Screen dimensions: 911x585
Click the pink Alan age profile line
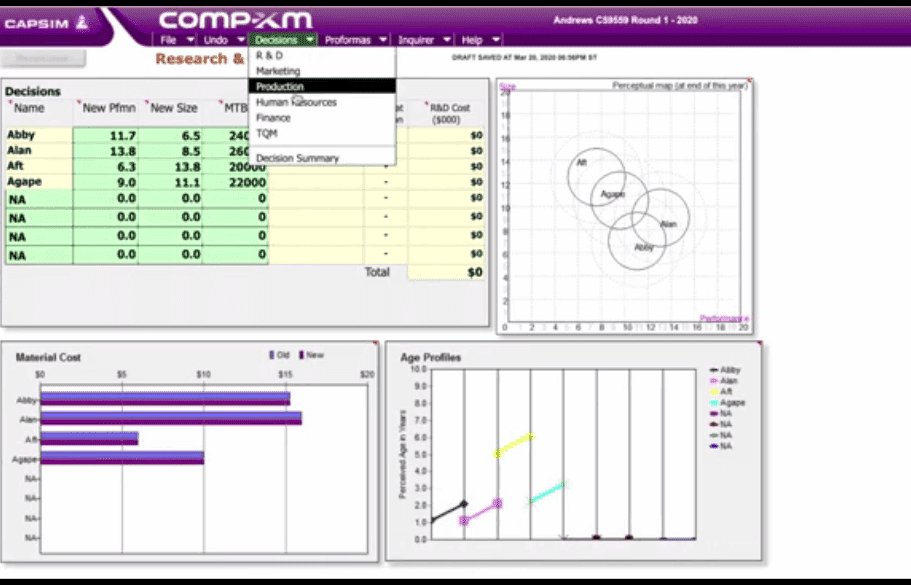pos(480,512)
